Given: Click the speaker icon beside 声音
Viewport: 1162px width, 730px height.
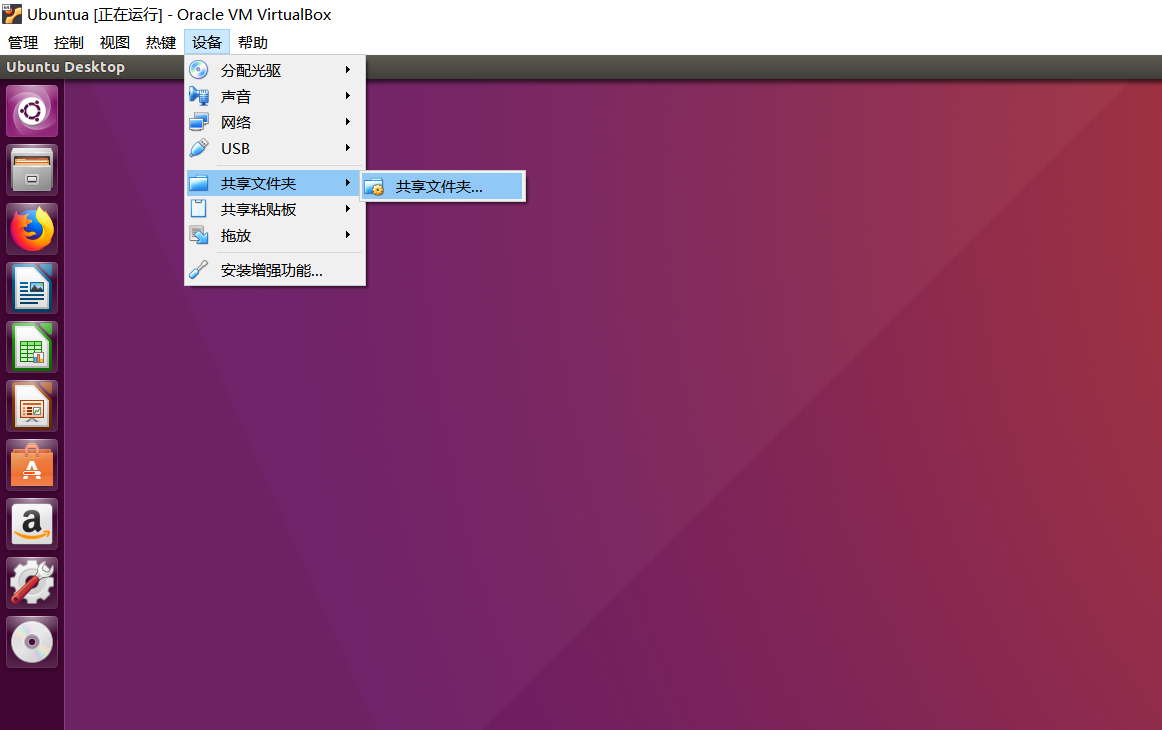Looking at the screenshot, I should 199,96.
